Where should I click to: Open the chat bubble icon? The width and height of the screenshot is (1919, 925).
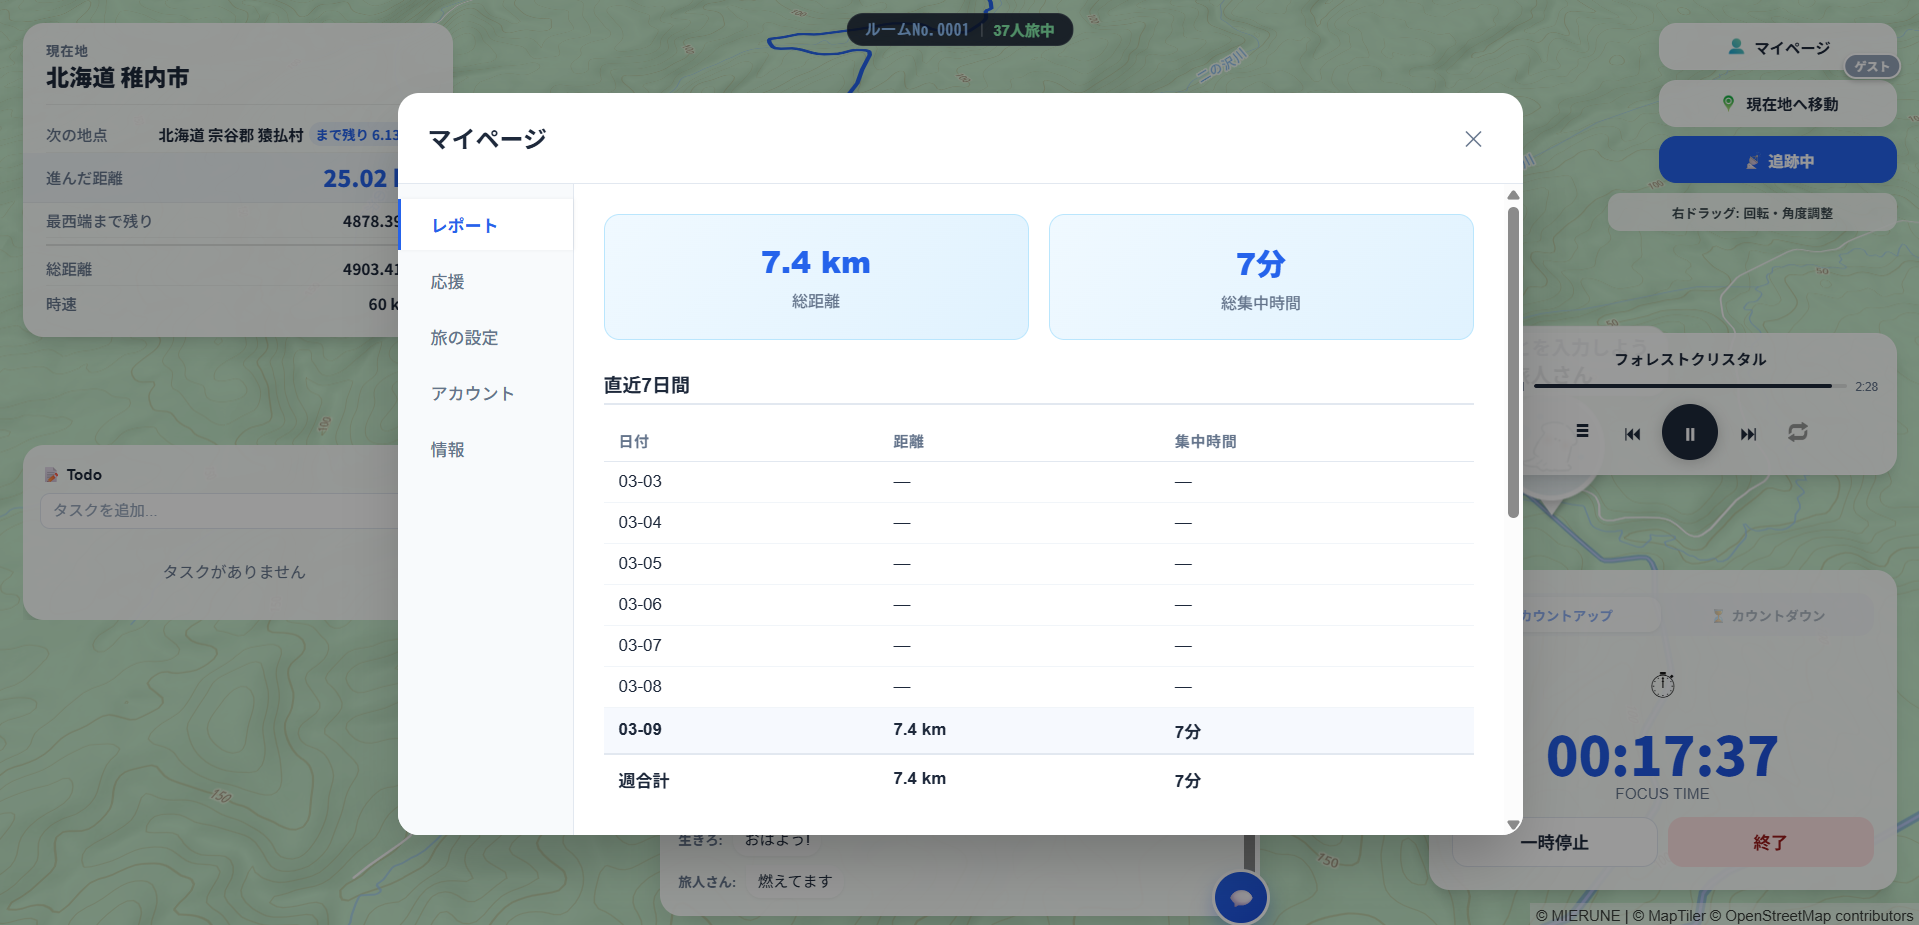coord(1240,897)
